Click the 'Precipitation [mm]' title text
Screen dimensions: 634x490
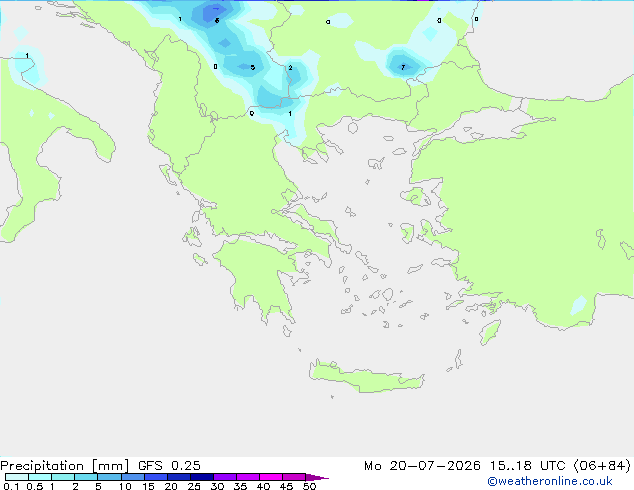click(x=65, y=466)
